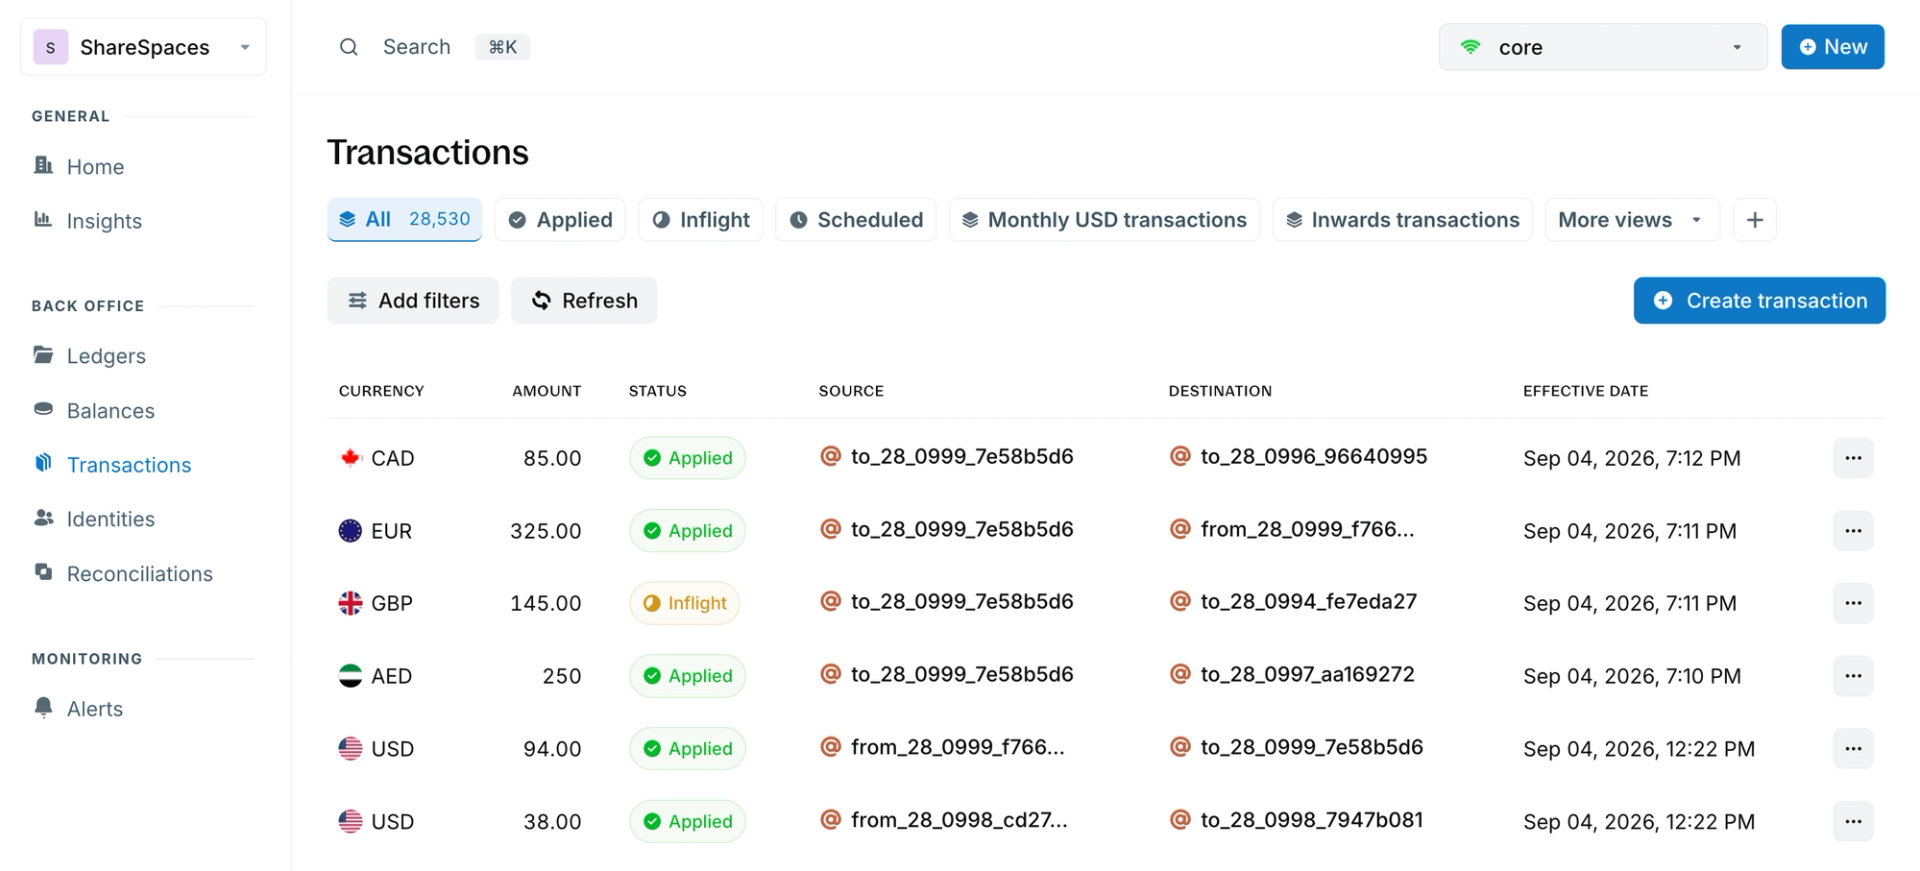Click the search magnifier icon
The height and width of the screenshot is (871, 1920).
tap(348, 47)
